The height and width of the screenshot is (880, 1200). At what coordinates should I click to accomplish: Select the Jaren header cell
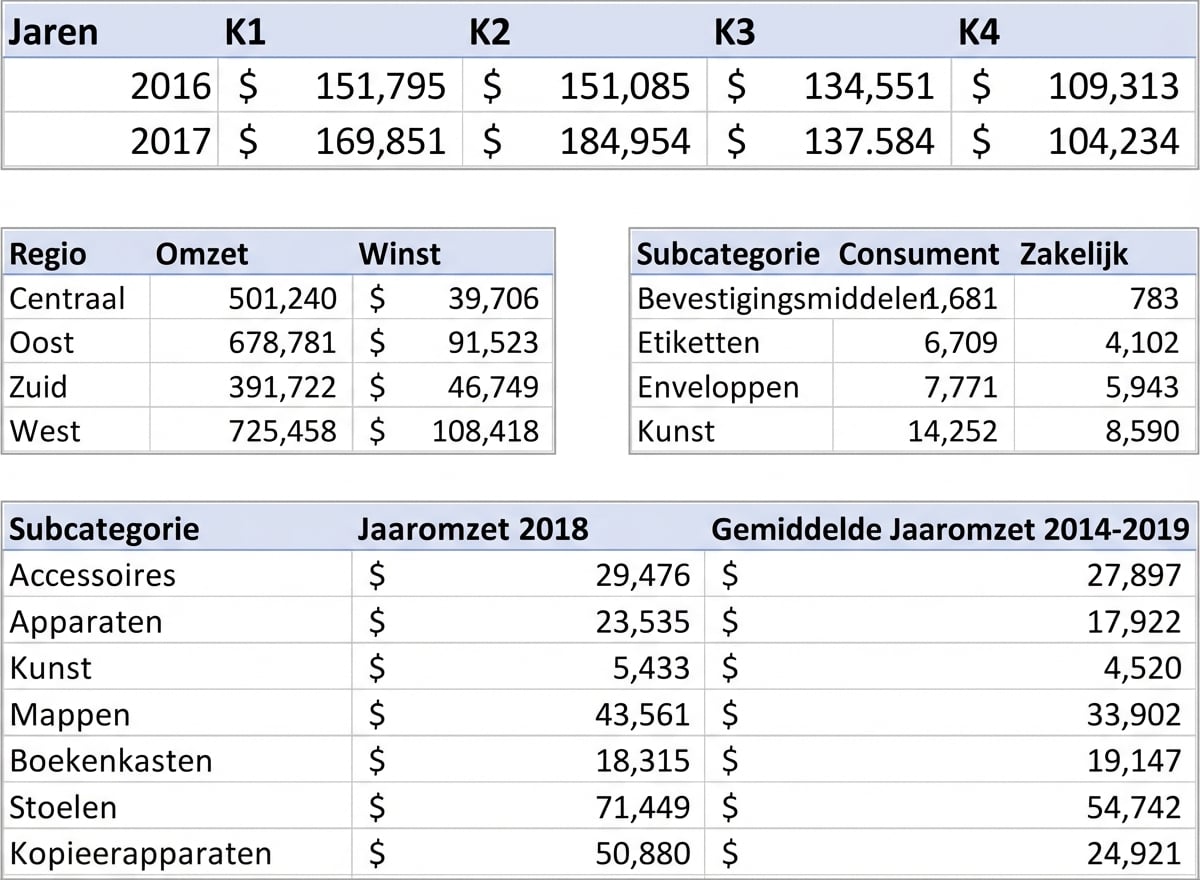(x=52, y=32)
